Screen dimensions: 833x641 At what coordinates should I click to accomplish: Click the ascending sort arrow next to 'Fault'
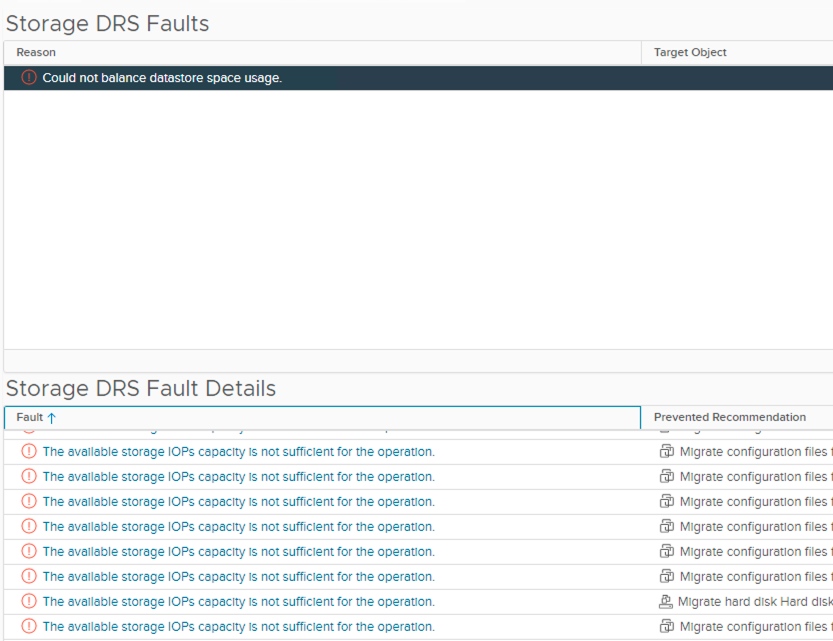49,417
